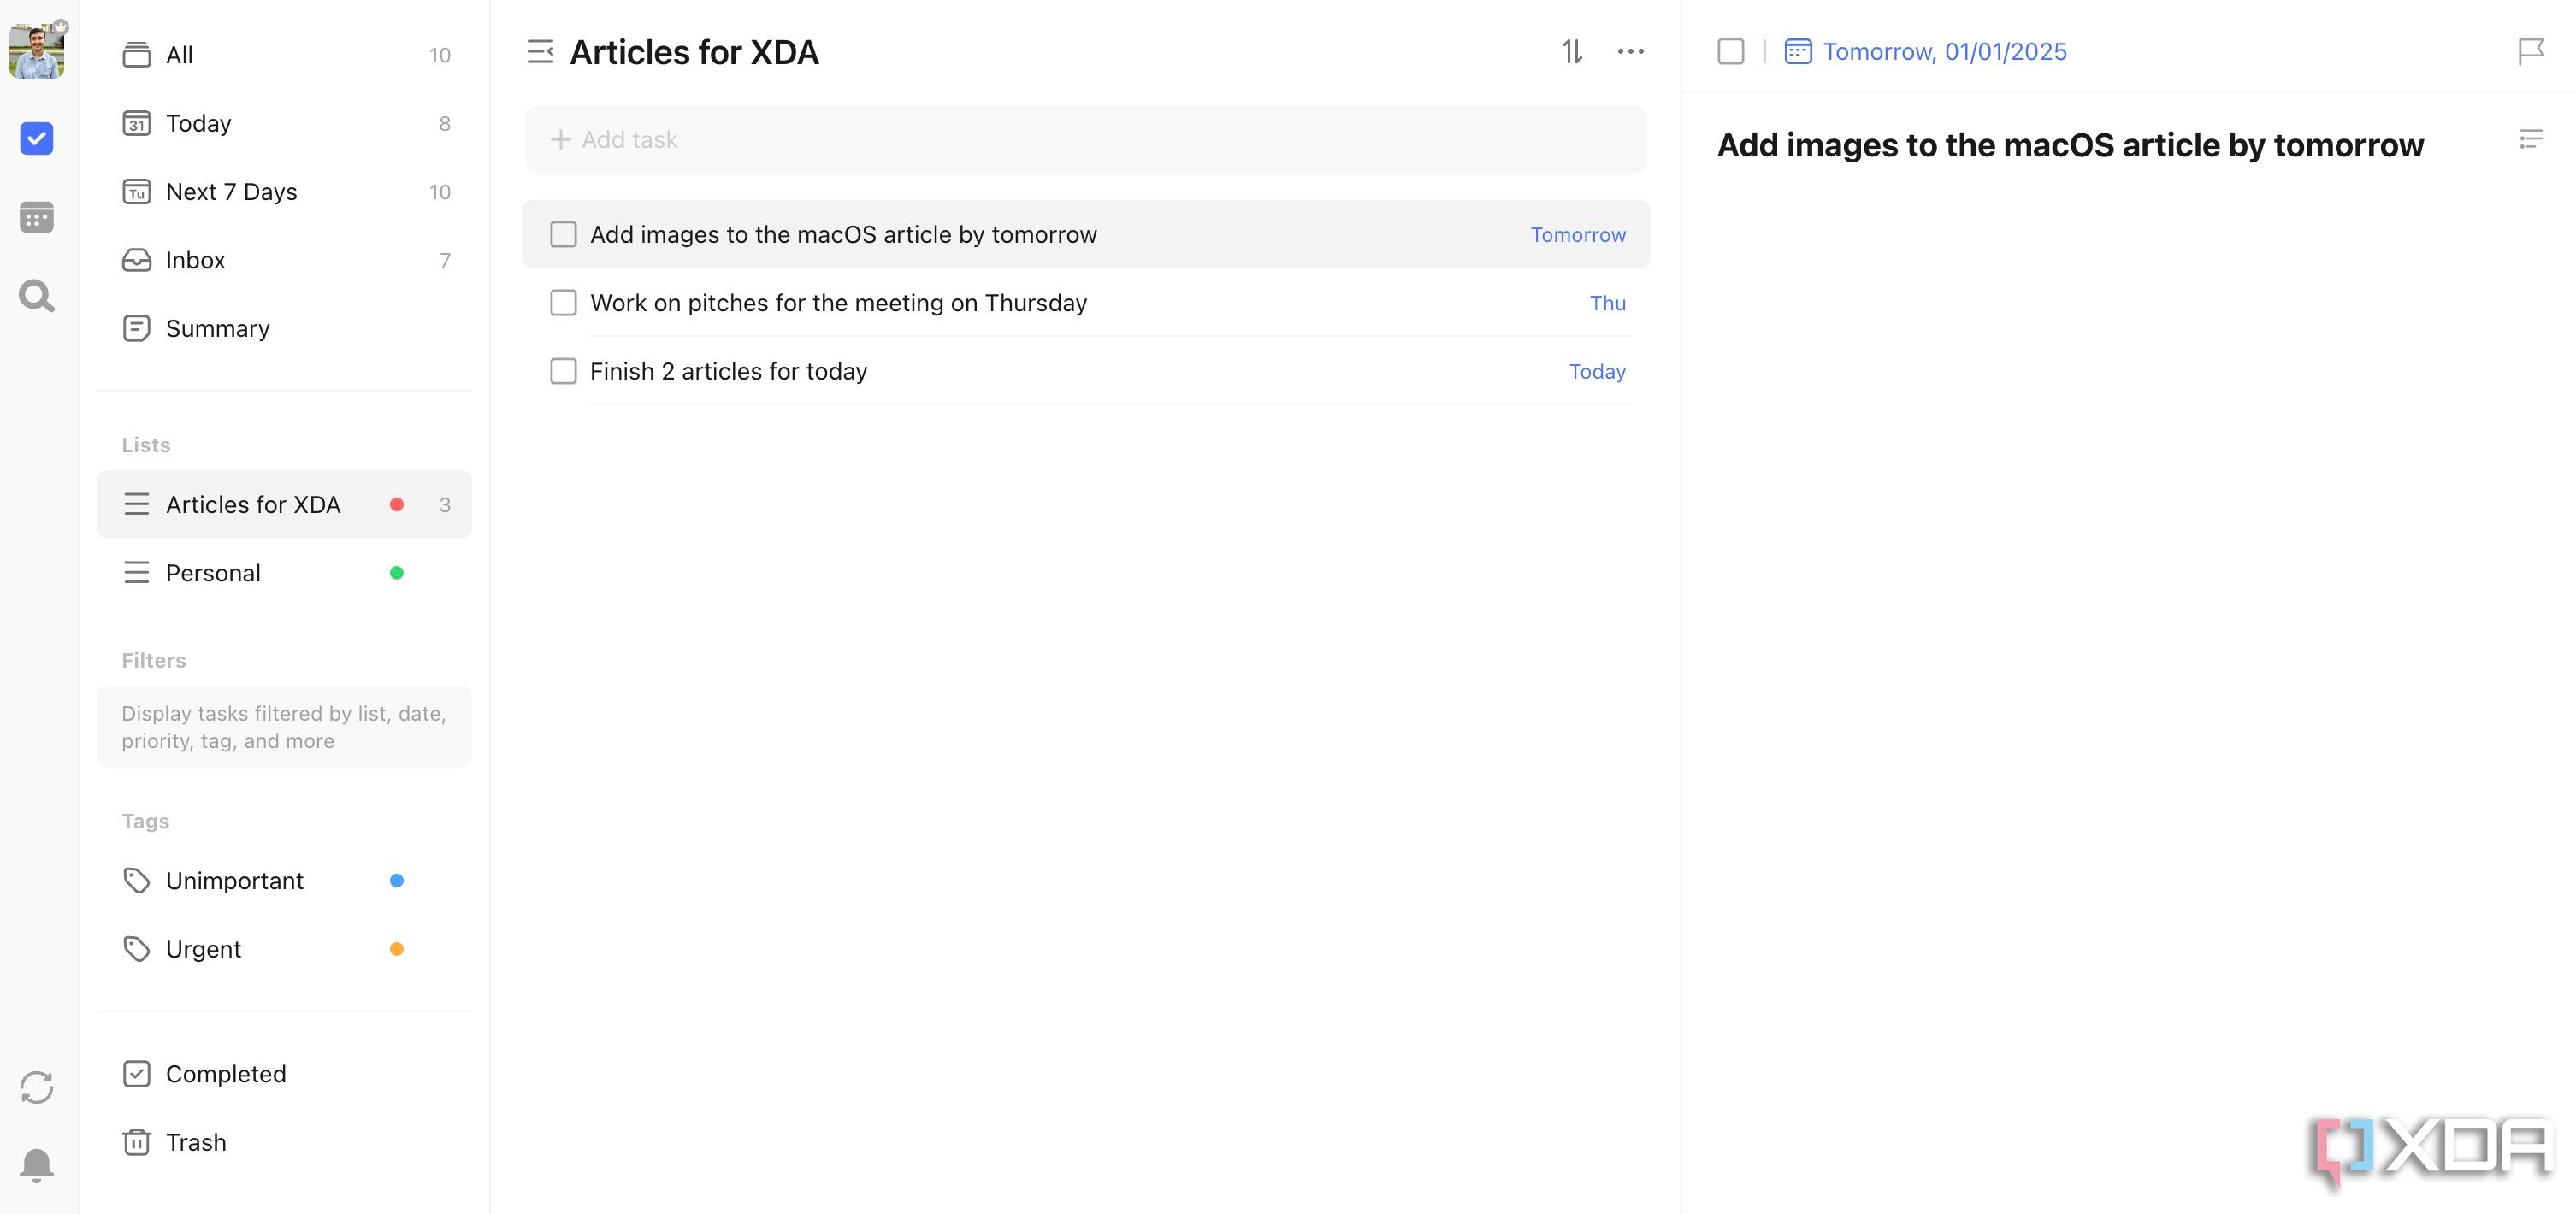Image resolution: width=2576 pixels, height=1214 pixels.
Task: Click the Inbox icon in sidebar
Action: [135, 260]
